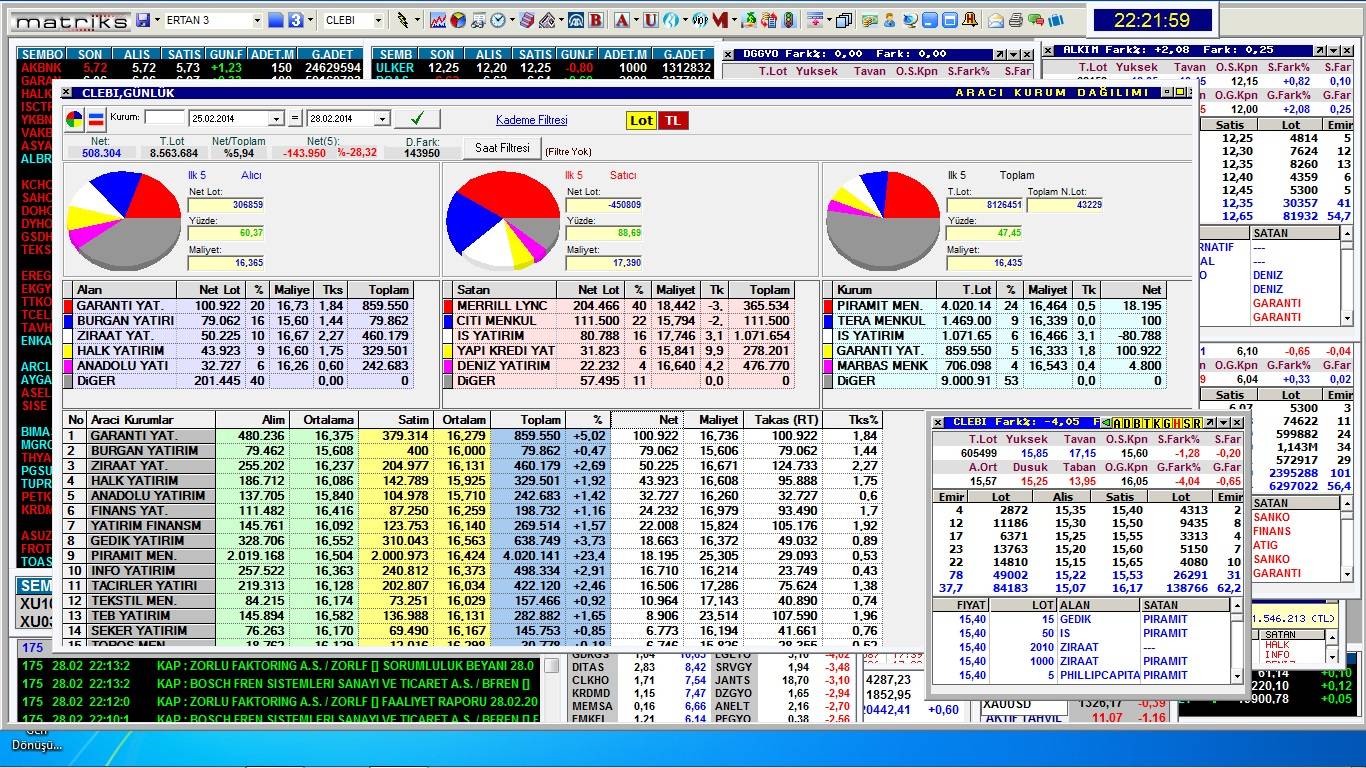Toggle the yellow Lot display mode
The image size is (1366, 768).
pyautogui.click(x=641, y=120)
